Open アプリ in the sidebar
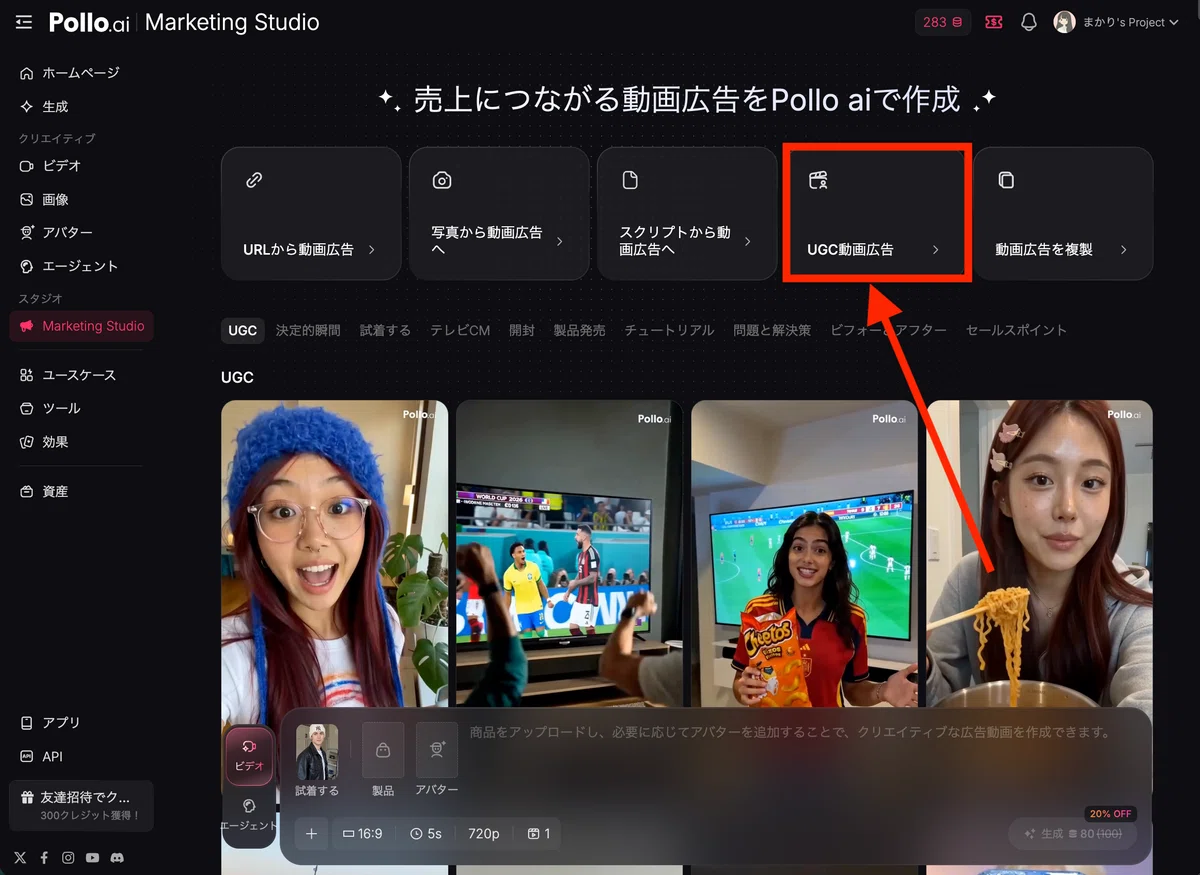 pos(81,723)
